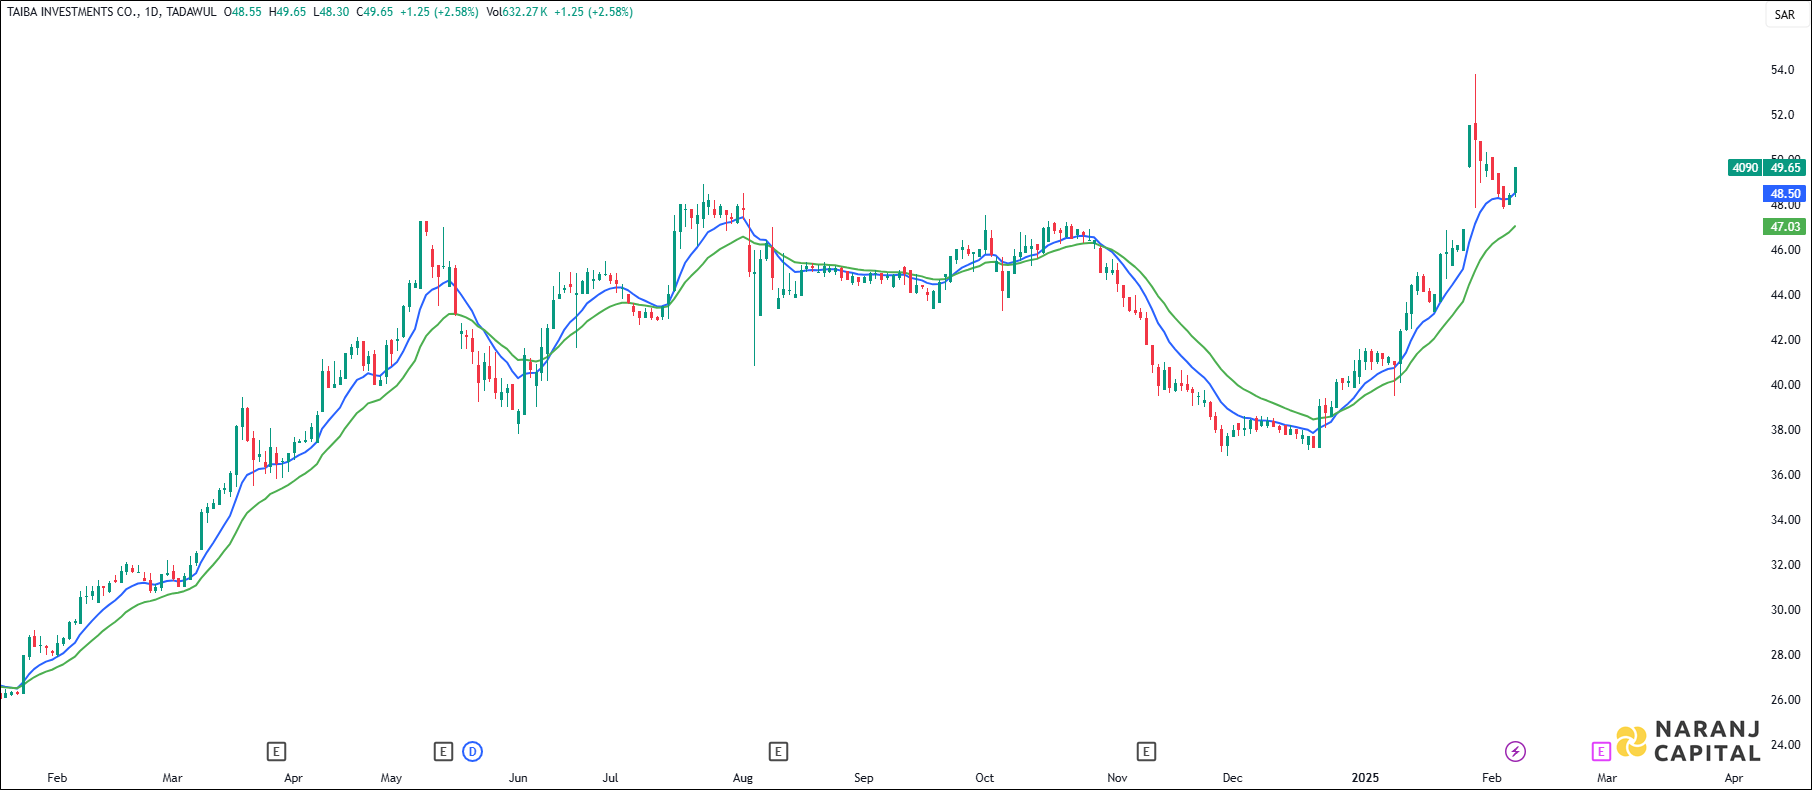Click the earnings E marker above the 2024 Apr label
The height and width of the screenshot is (790, 1812).
tap(277, 751)
